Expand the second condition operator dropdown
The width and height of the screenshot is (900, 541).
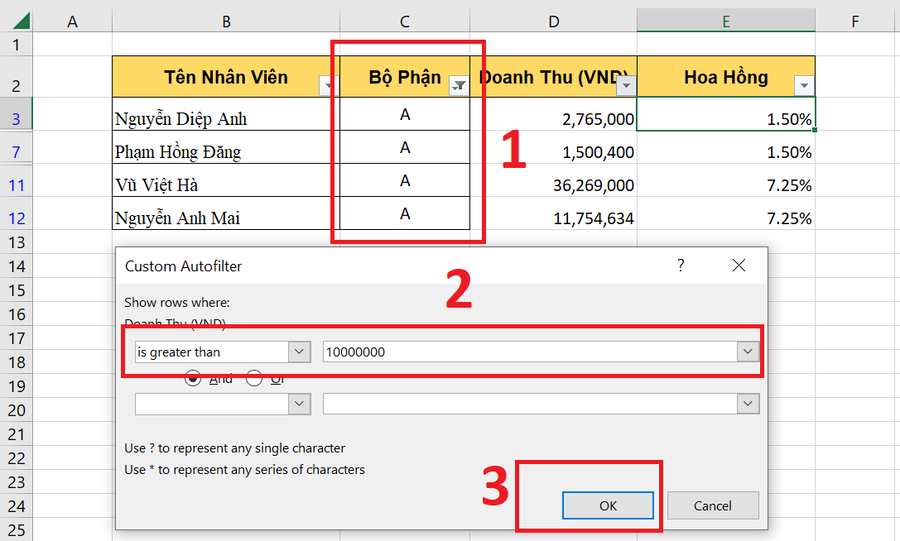click(299, 404)
